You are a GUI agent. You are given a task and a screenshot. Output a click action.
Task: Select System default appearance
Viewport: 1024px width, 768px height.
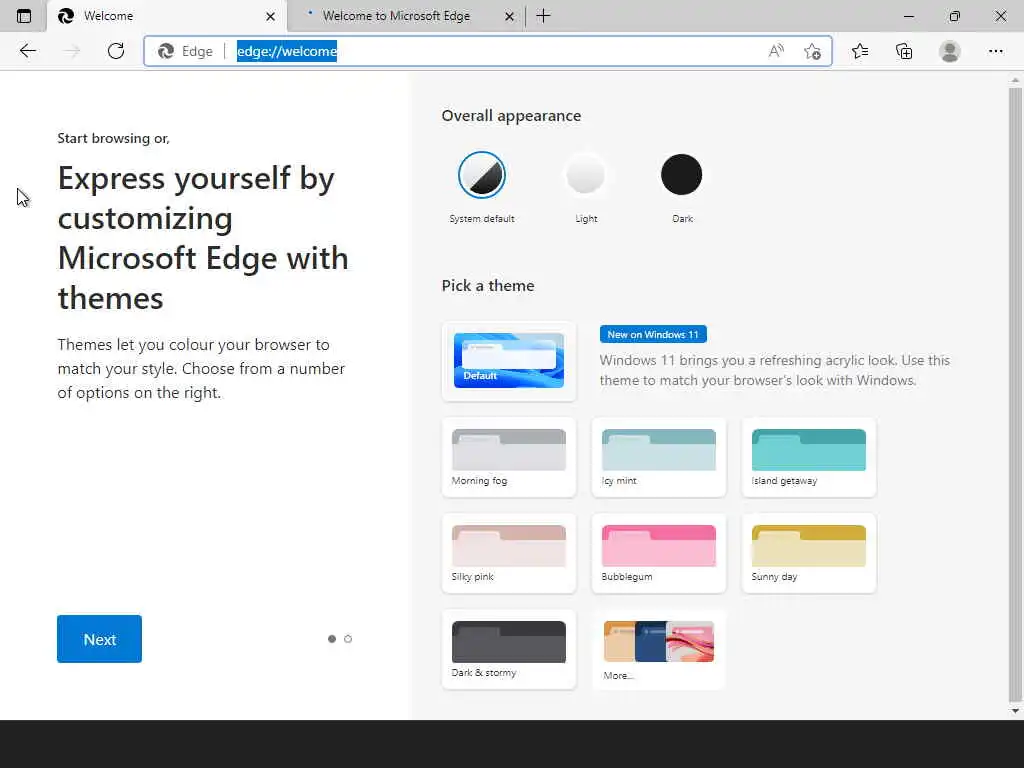click(482, 175)
